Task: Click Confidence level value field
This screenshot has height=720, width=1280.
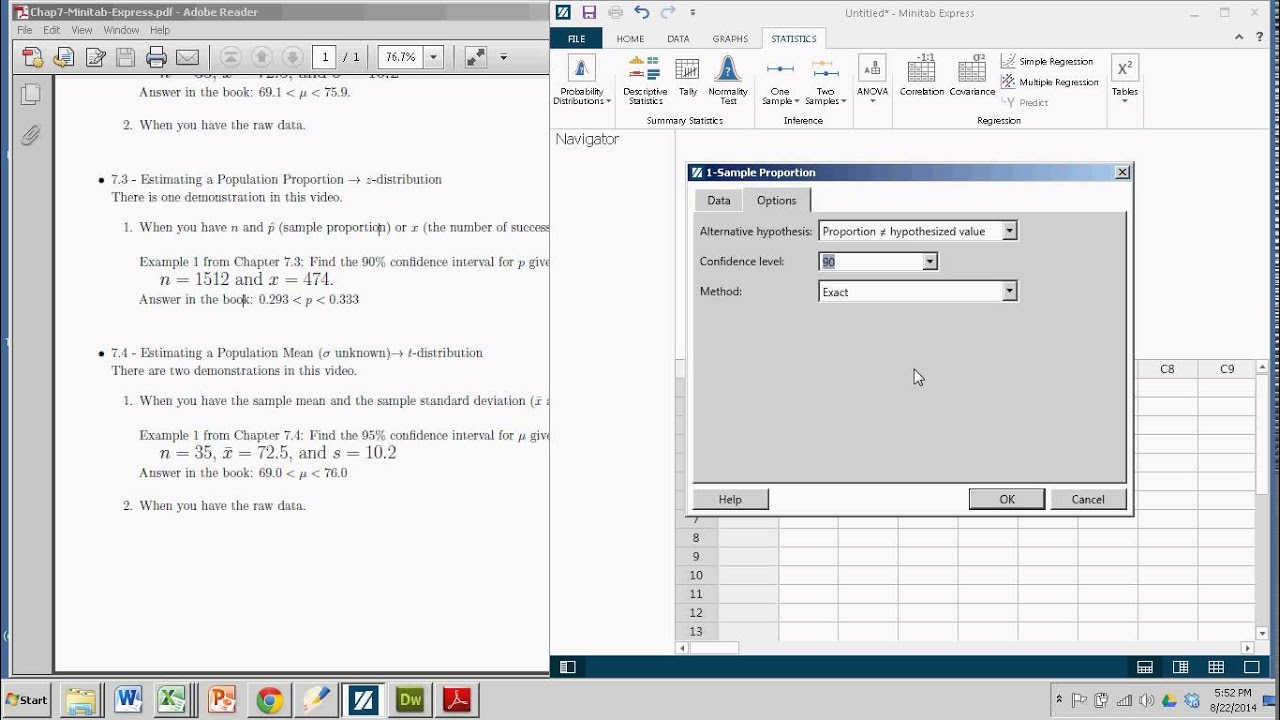Action: pos(871,261)
